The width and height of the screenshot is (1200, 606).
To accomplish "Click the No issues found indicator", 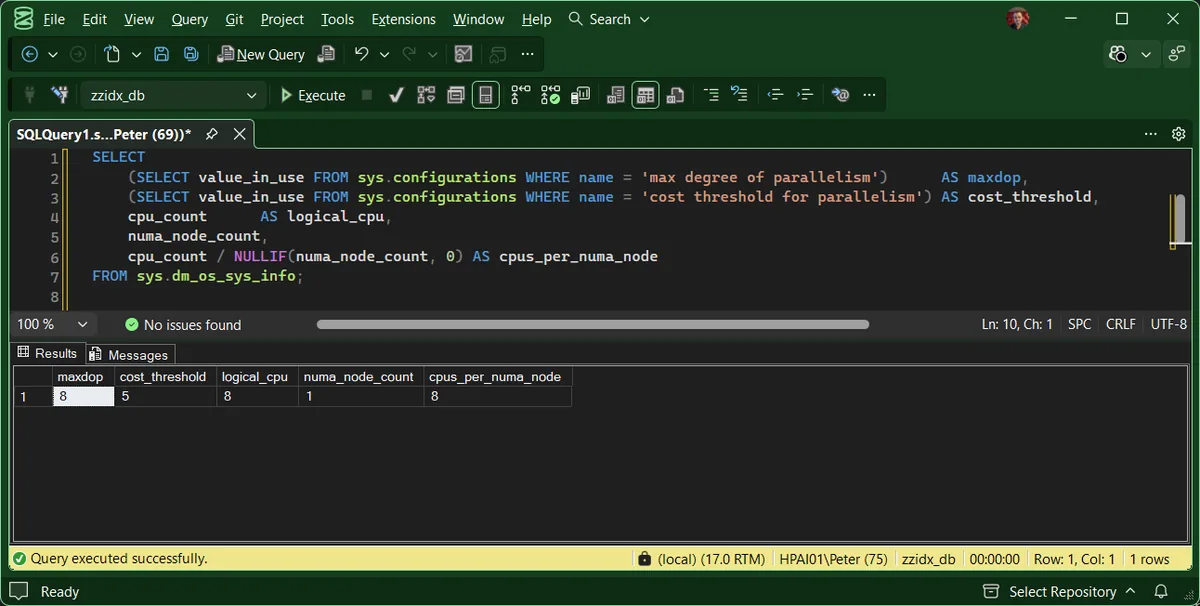I will (183, 324).
